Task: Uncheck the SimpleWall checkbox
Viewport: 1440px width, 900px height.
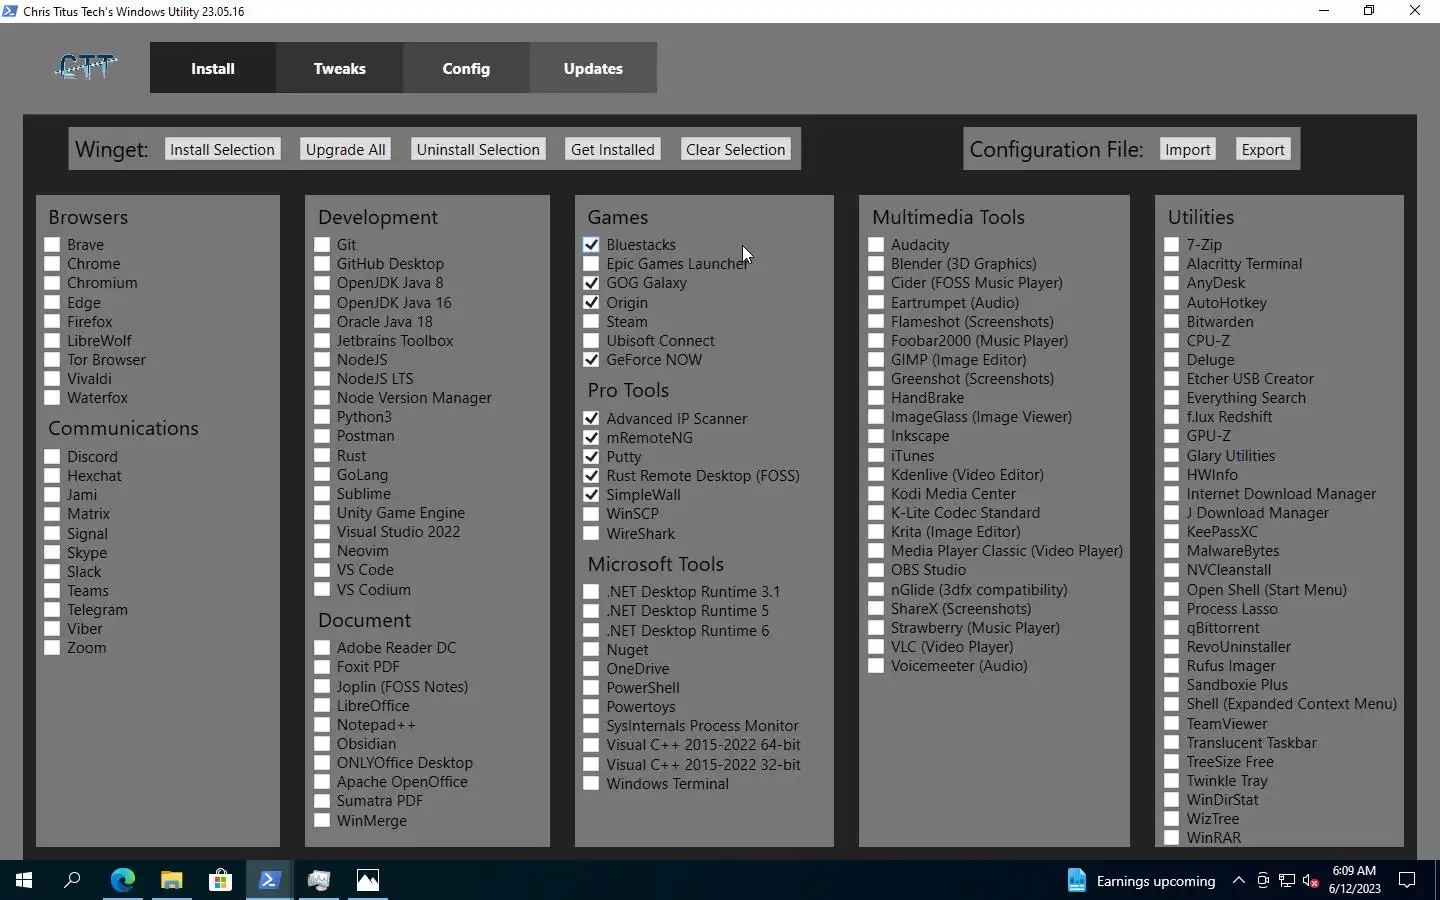Action: 591,495
